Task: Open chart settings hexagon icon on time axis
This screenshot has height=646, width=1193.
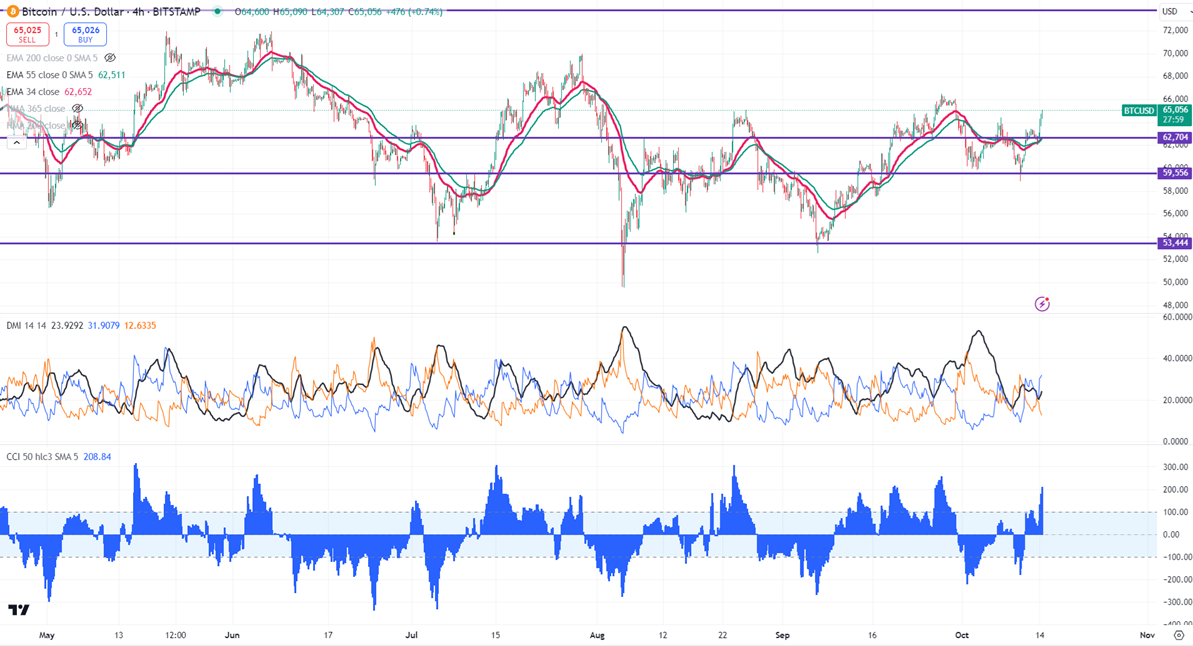Action: point(1179,635)
